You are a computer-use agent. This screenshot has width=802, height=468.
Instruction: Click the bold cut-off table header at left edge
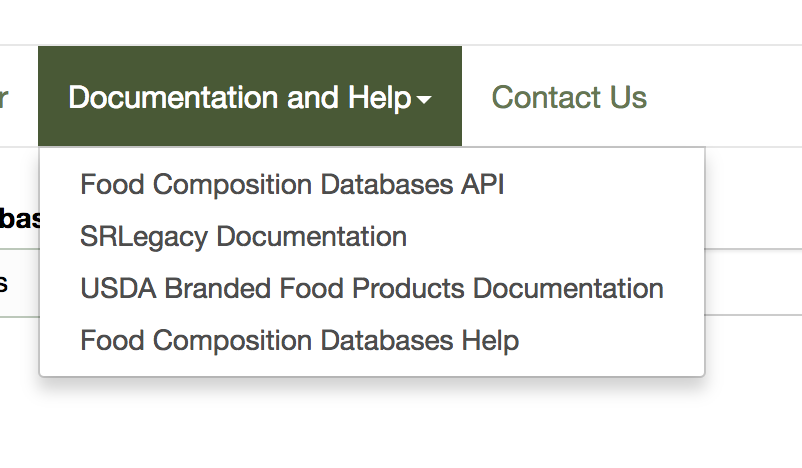coord(19,218)
